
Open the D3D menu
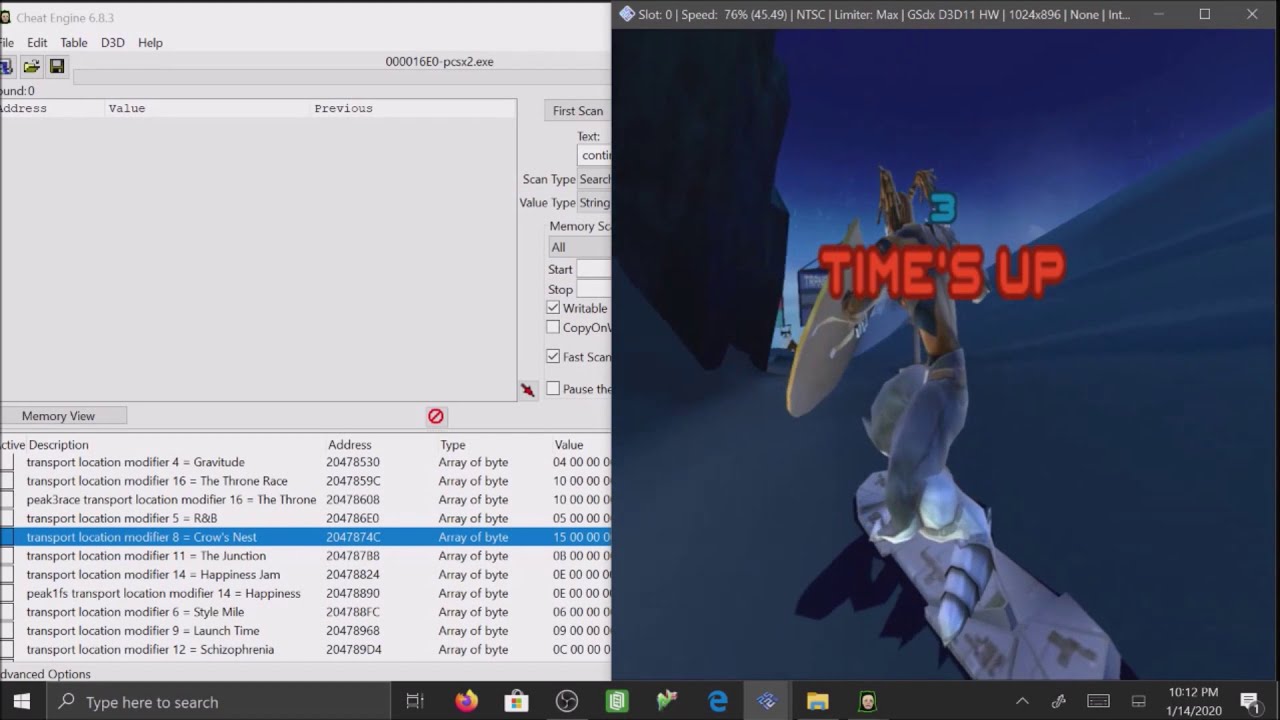click(x=113, y=43)
